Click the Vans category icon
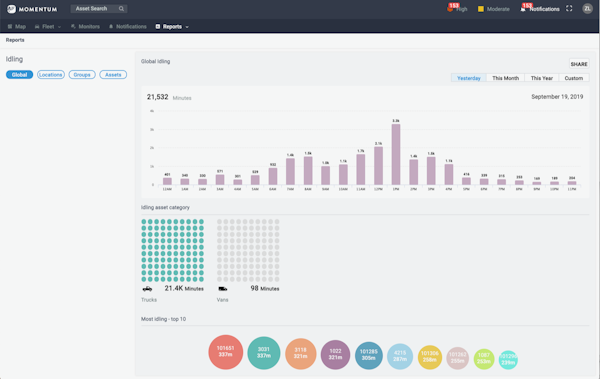The width and height of the screenshot is (600, 379). [x=223, y=289]
